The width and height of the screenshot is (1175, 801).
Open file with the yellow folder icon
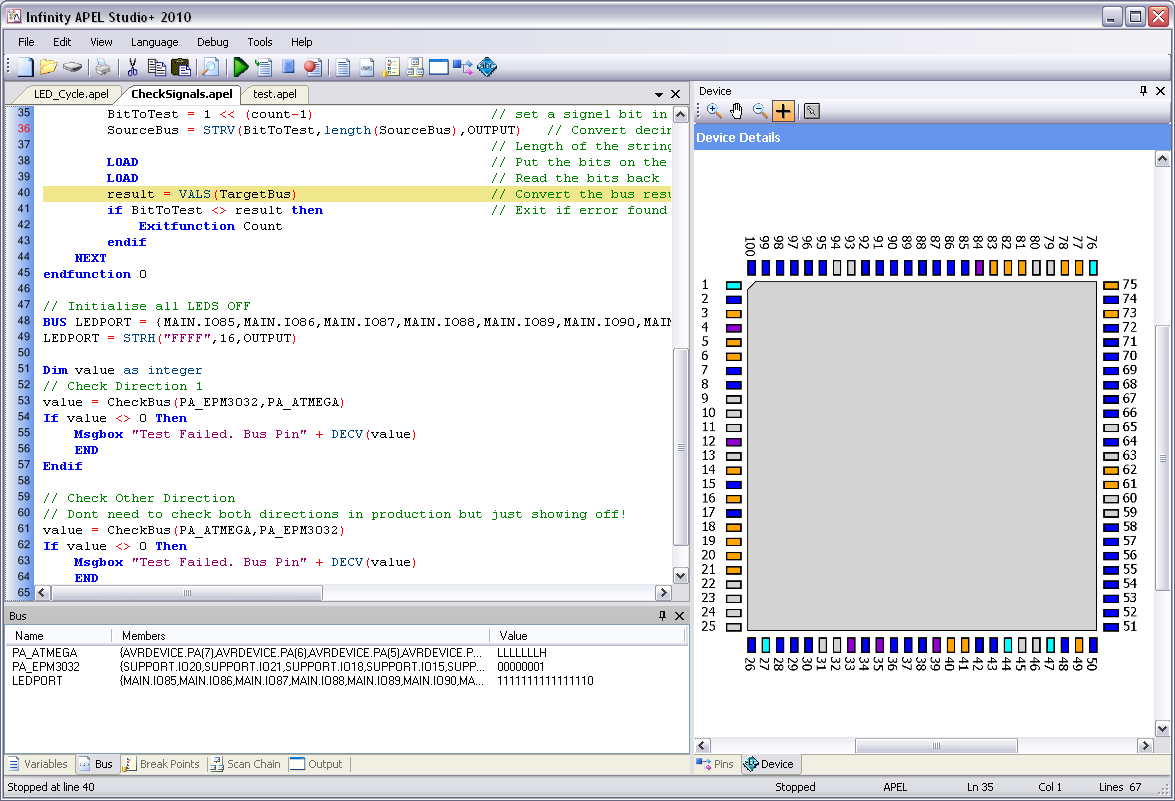(47, 67)
